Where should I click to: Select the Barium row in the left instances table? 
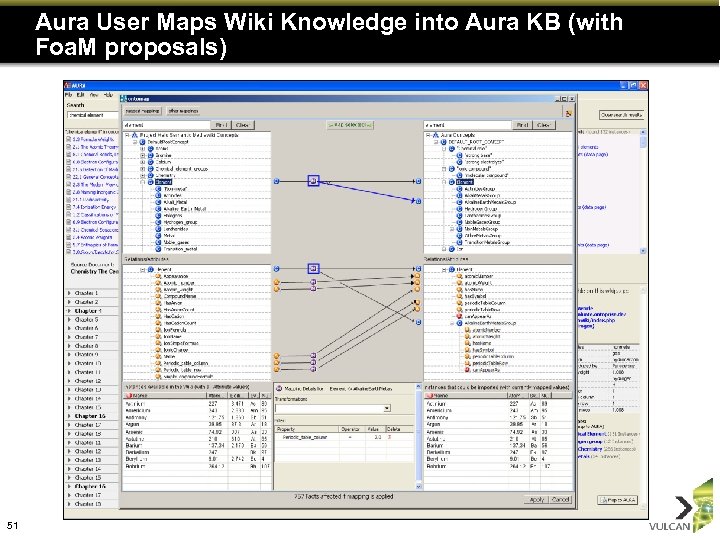pyautogui.click(x=197, y=445)
